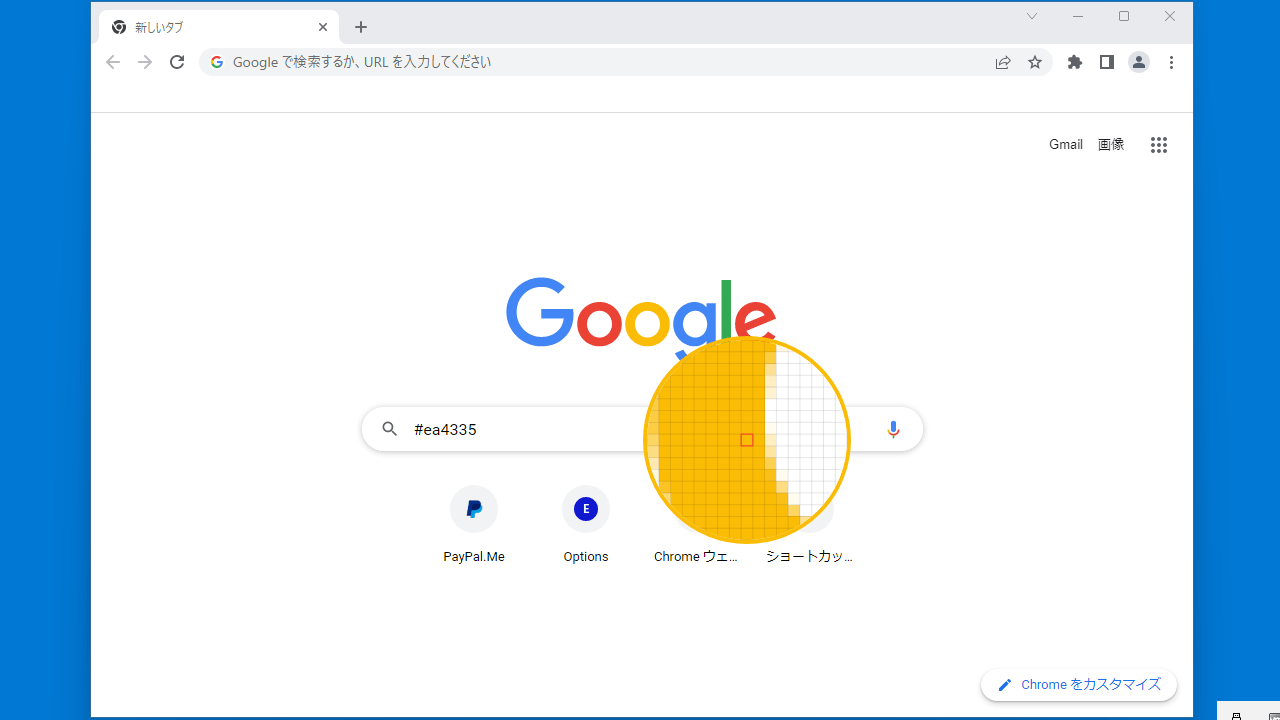Click the ショートカッ... shortcut label
Image resolution: width=1280 pixels, height=720 pixels.
[809, 557]
